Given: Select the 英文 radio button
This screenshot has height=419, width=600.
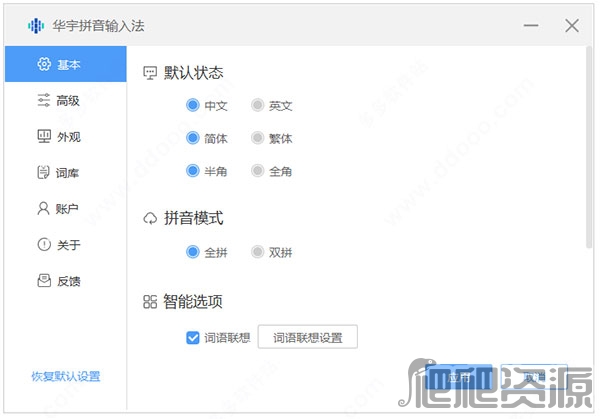Looking at the screenshot, I should (x=258, y=105).
